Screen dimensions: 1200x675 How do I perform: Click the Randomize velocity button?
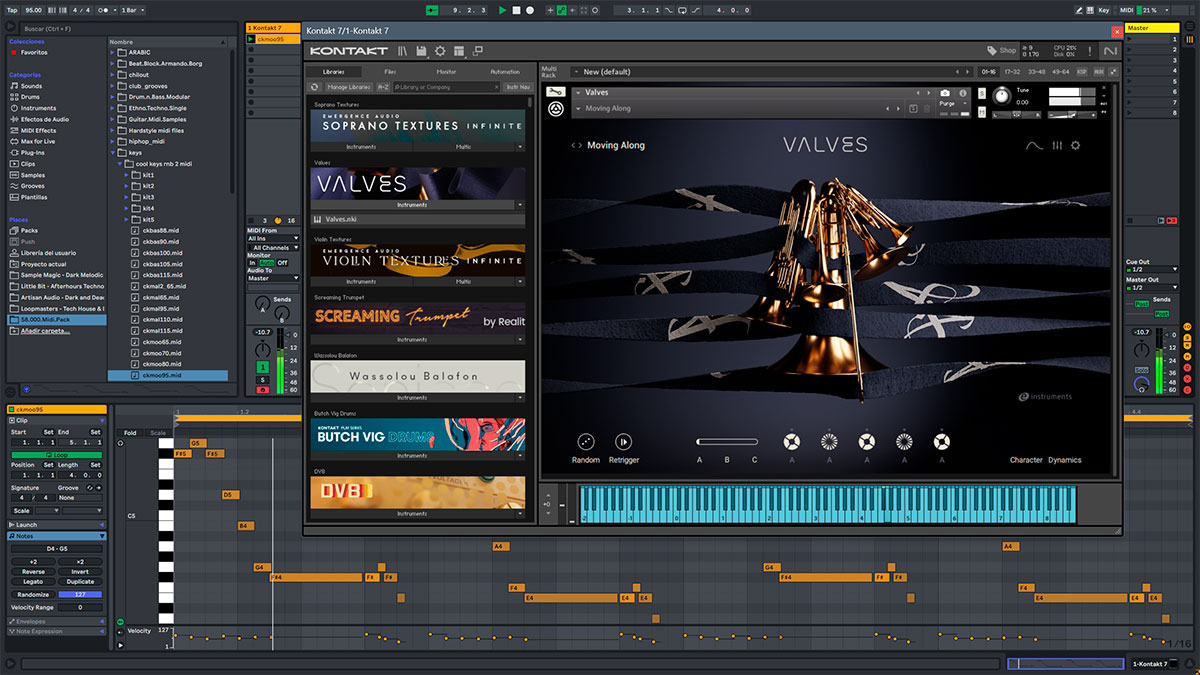[33, 594]
